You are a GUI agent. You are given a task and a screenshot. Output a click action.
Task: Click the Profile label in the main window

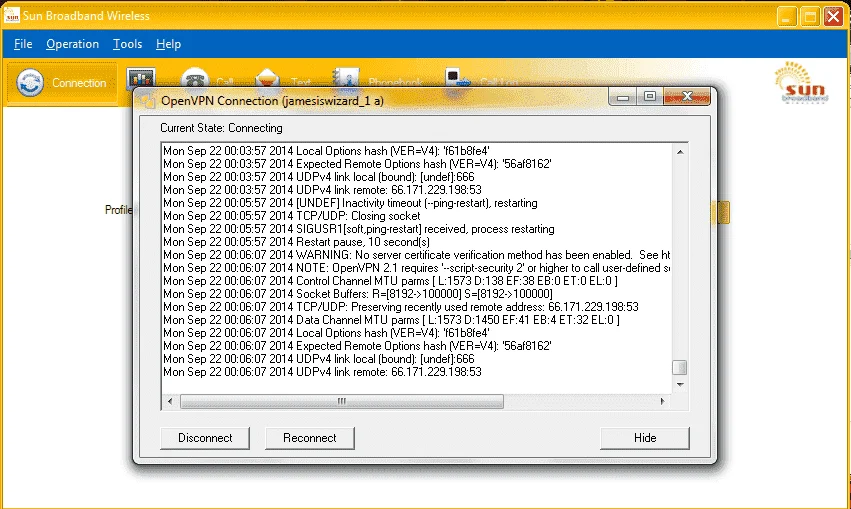pyautogui.click(x=118, y=210)
